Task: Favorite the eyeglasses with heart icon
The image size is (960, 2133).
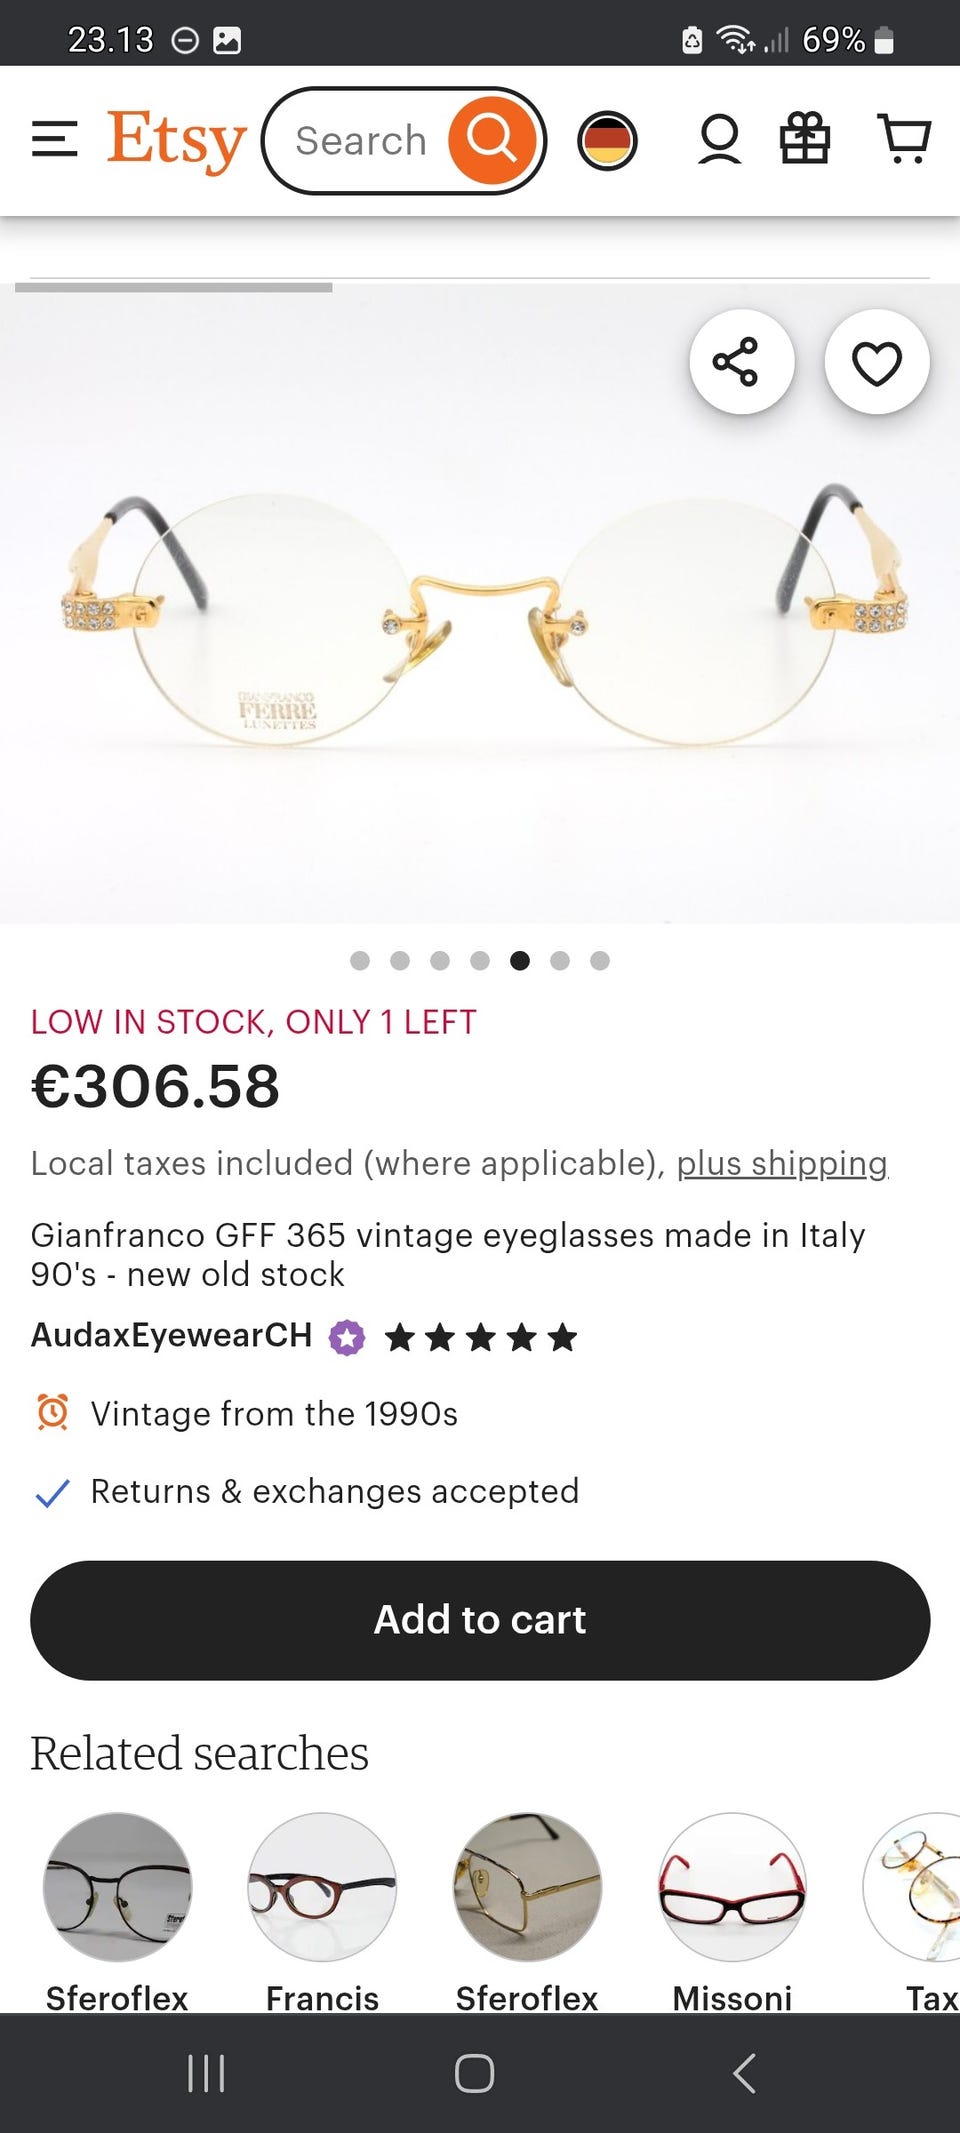Action: pos(877,362)
